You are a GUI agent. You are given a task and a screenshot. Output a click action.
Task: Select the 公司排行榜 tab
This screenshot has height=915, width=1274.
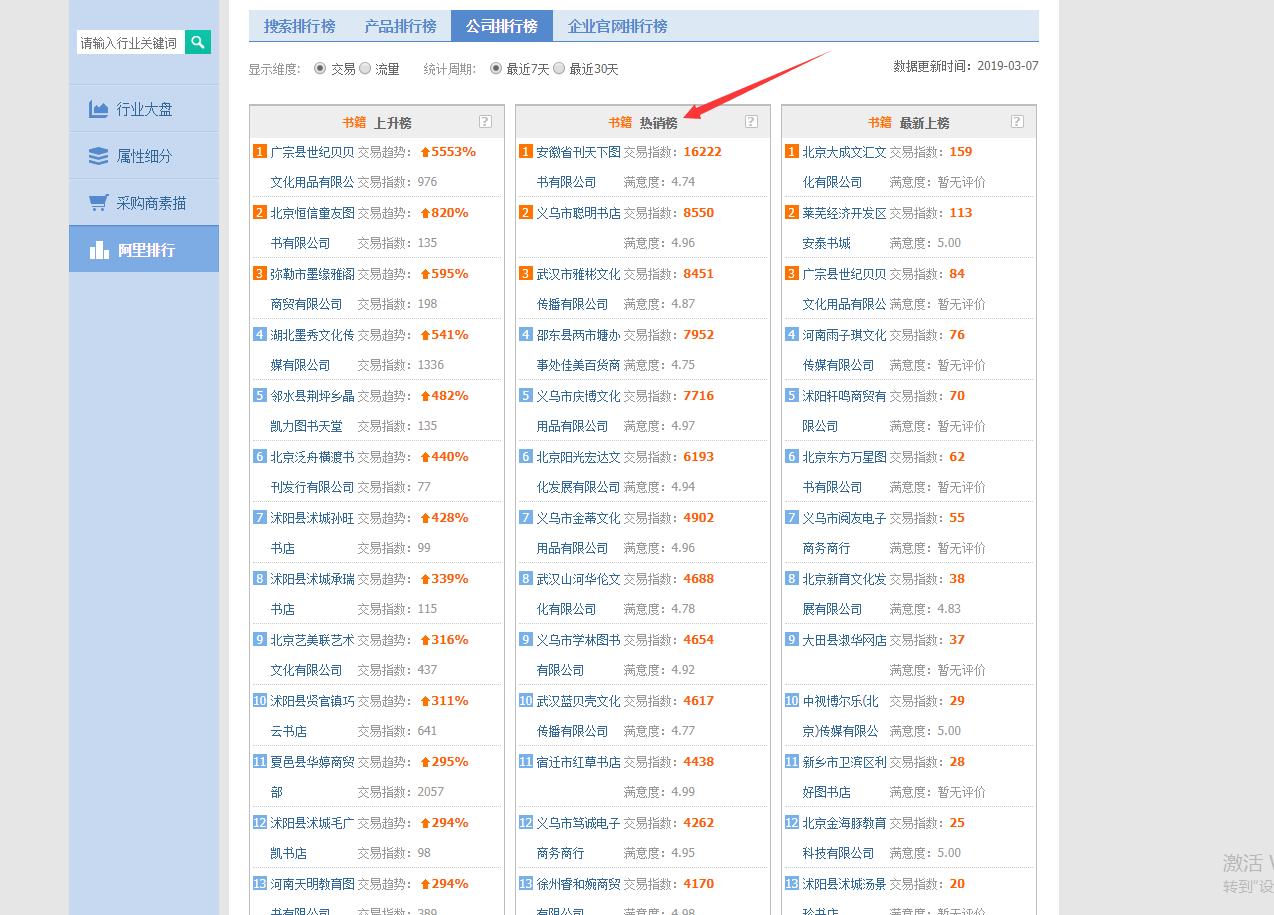pos(501,26)
